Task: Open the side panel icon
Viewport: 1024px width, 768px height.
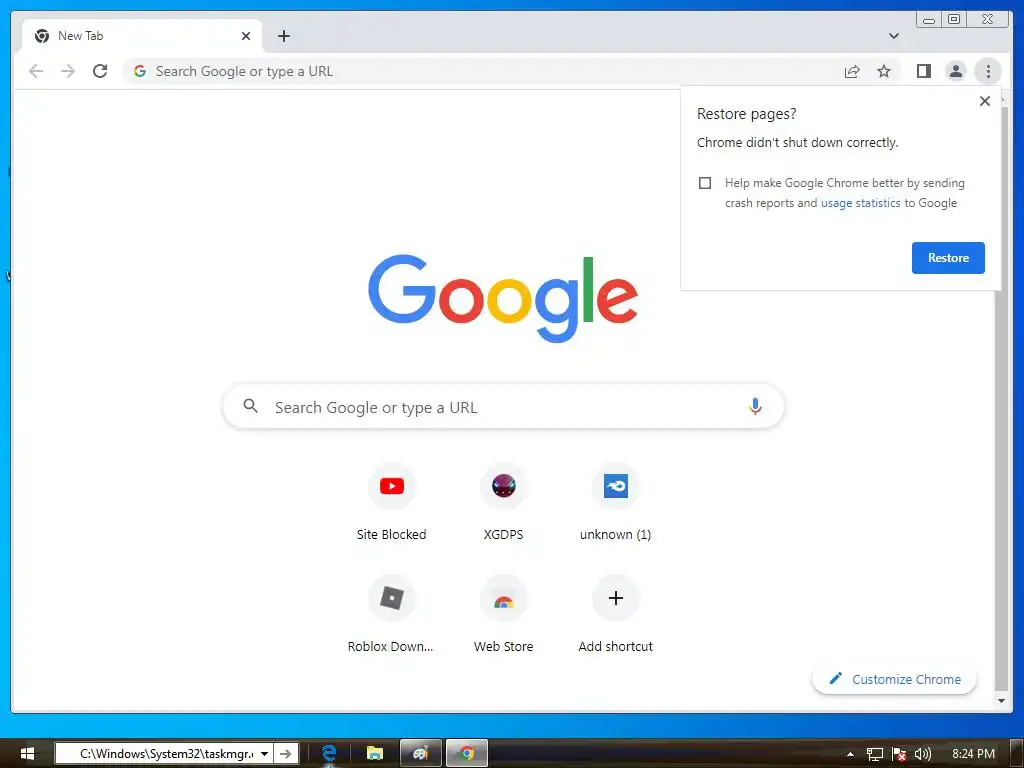Action: tap(923, 71)
